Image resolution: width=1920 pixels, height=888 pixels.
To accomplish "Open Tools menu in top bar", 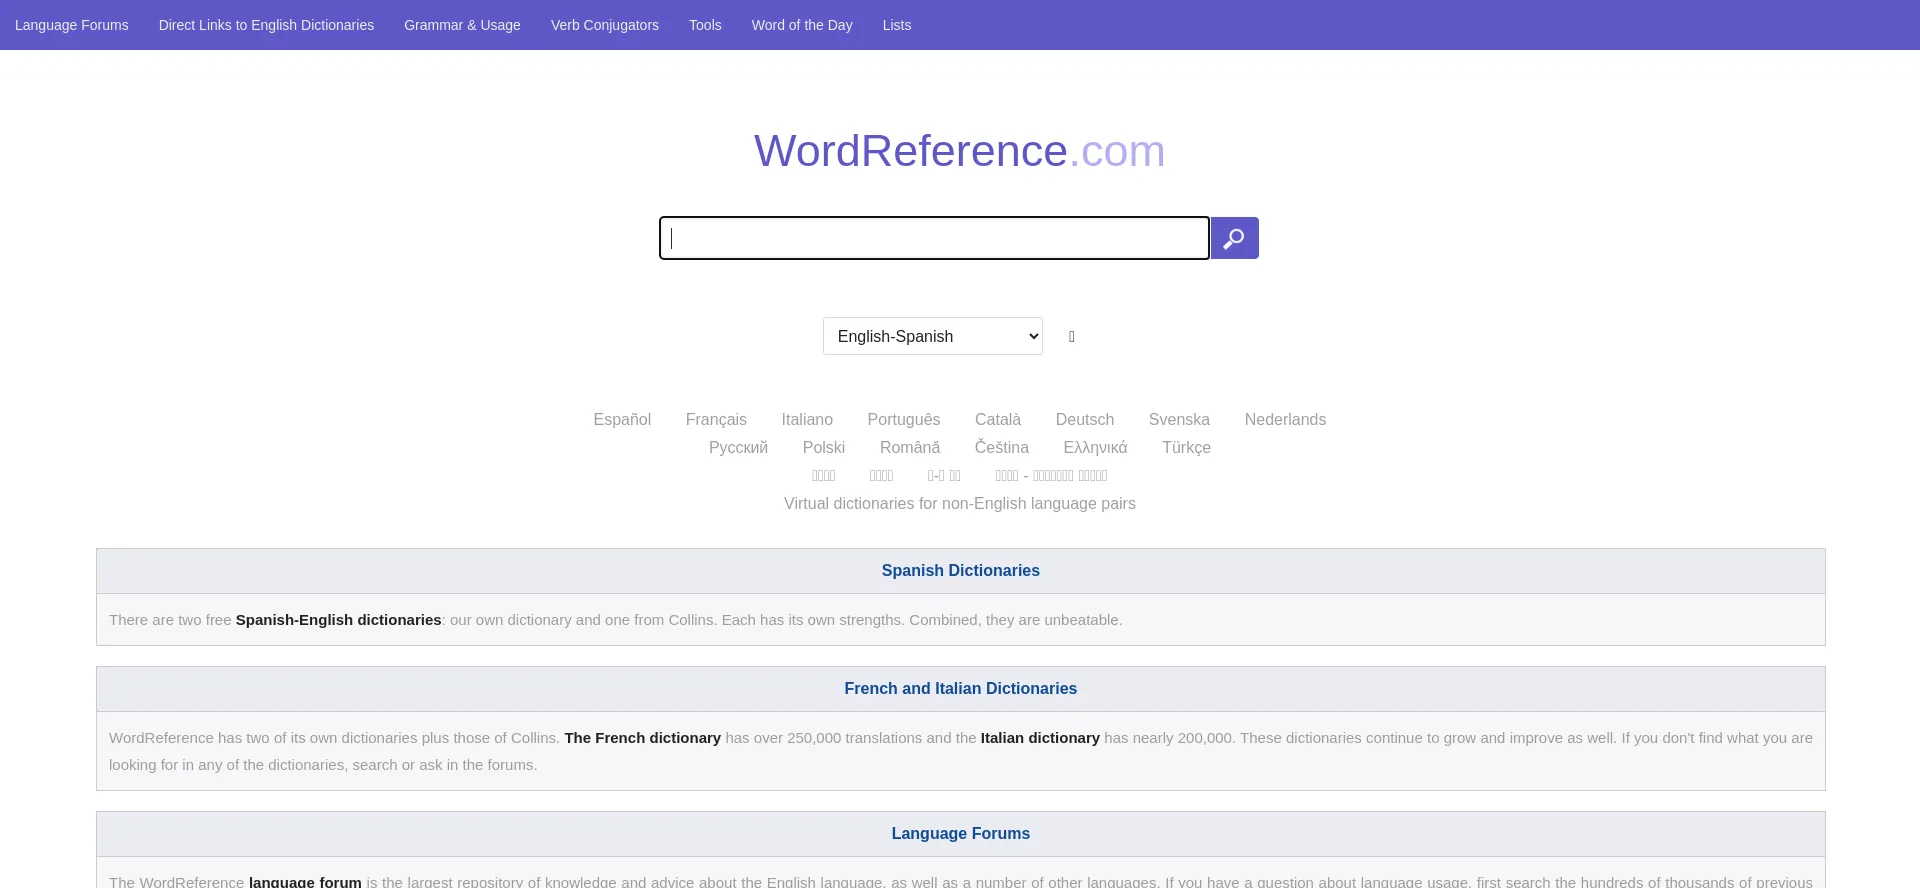I will click(x=705, y=25).
